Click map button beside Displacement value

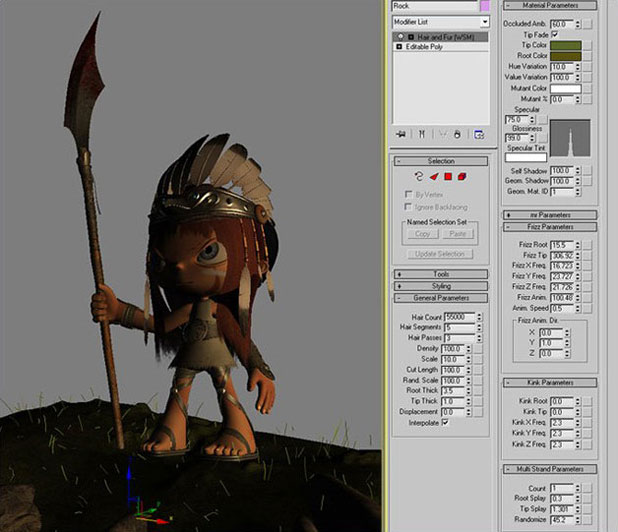click(x=478, y=412)
